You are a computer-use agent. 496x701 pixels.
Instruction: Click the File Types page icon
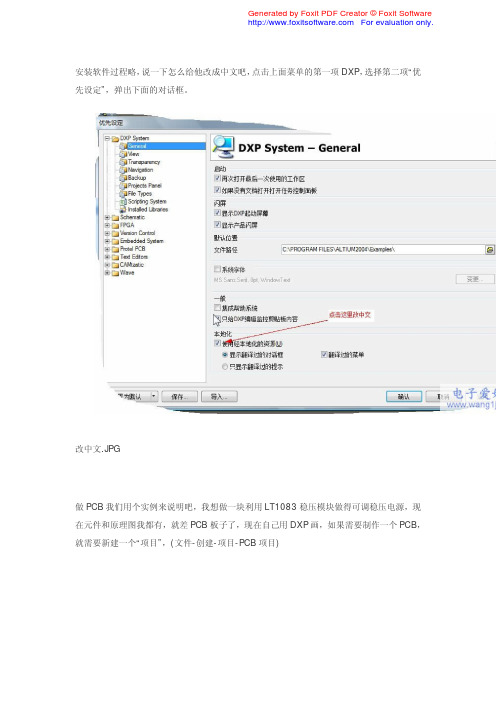[x=123, y=194]
